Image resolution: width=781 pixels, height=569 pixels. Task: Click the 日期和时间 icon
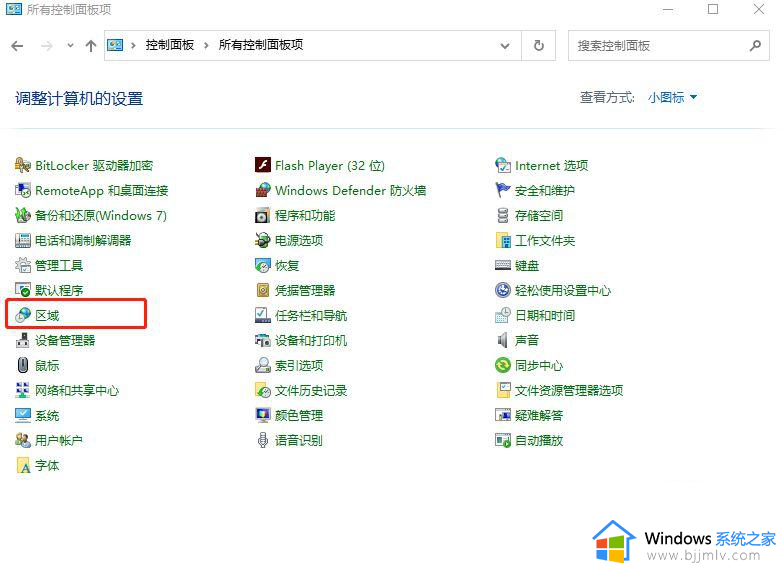click(x=503, y=315)
